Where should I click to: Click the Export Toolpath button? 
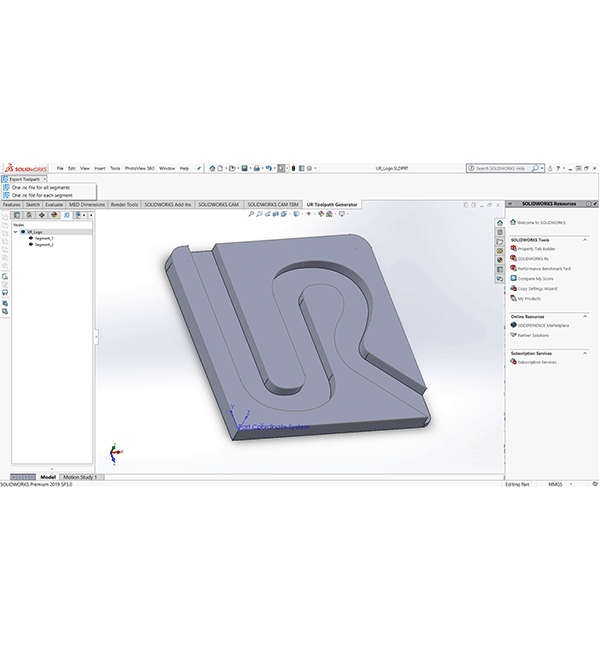(22, 179)
